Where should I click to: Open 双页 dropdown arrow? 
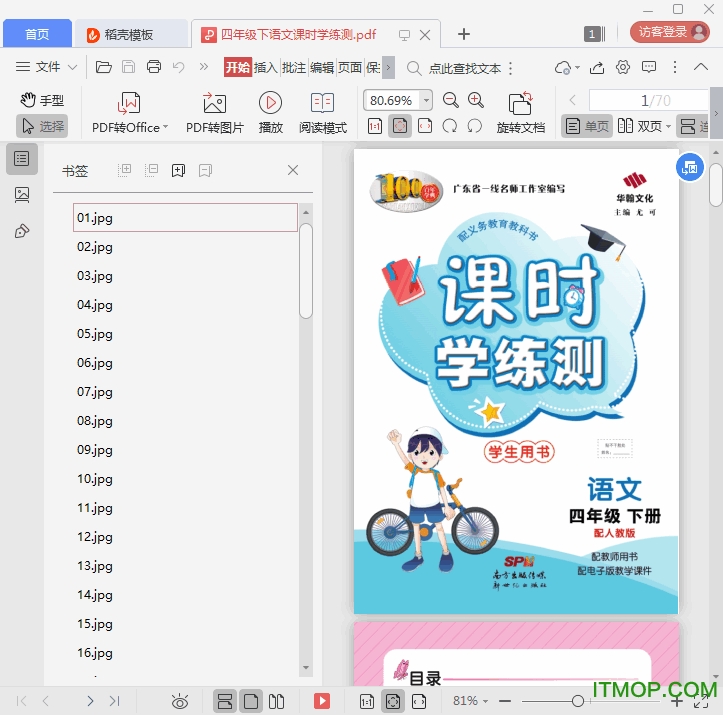pos(668,126)
